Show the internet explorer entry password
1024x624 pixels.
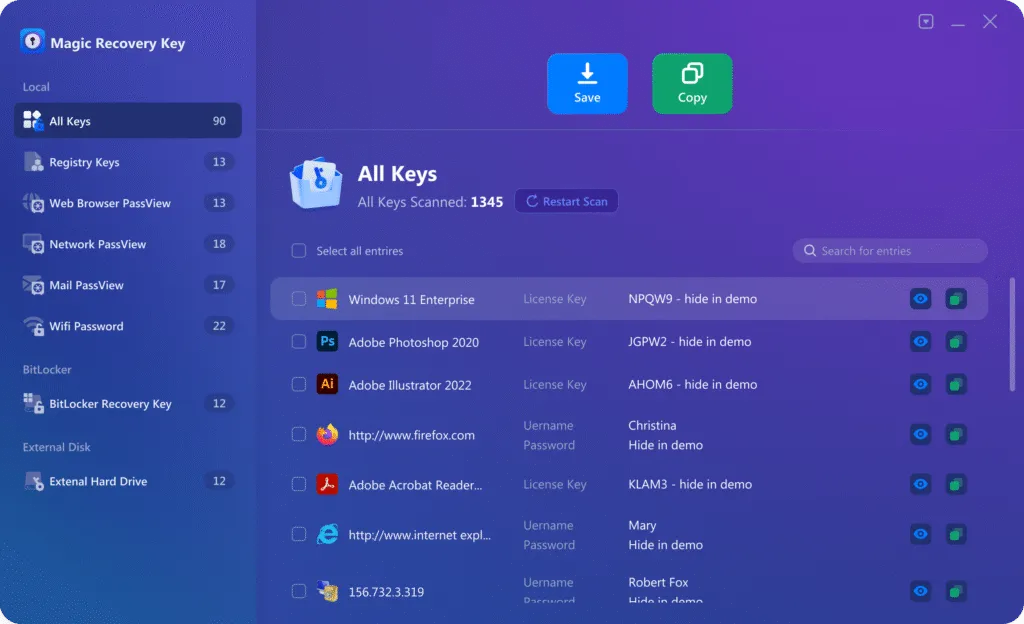pyautogui.click(x=921, y=535)
